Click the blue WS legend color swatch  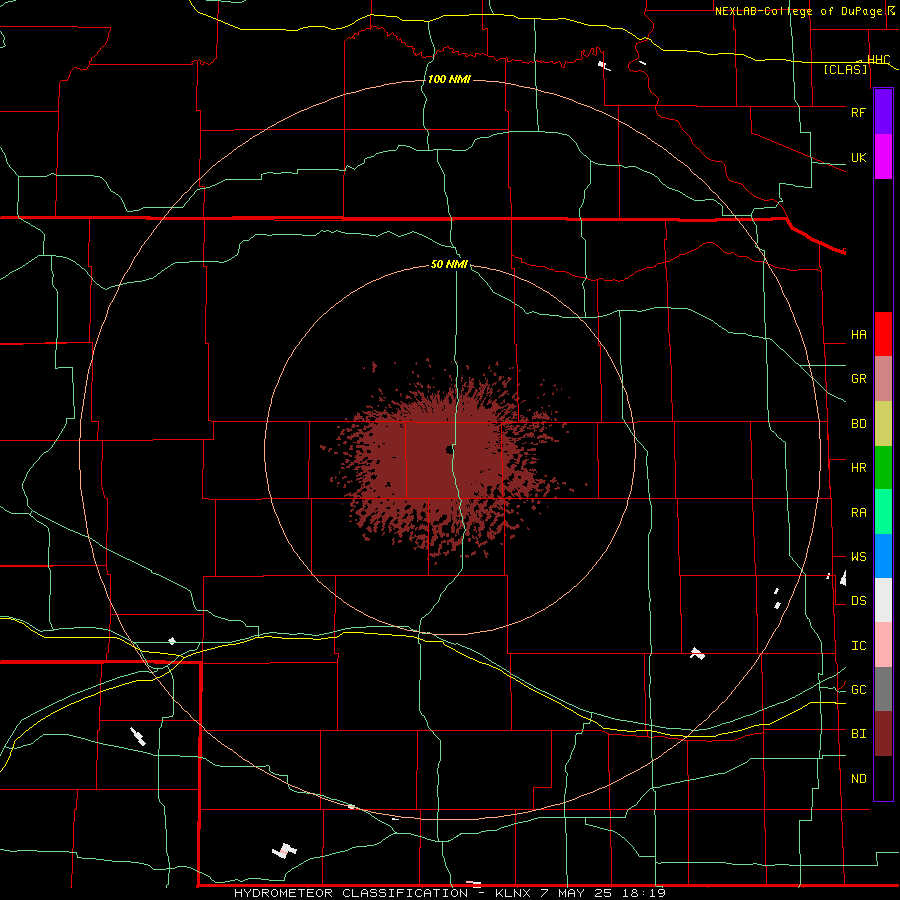pyautogui.click(x=883, y=556)
